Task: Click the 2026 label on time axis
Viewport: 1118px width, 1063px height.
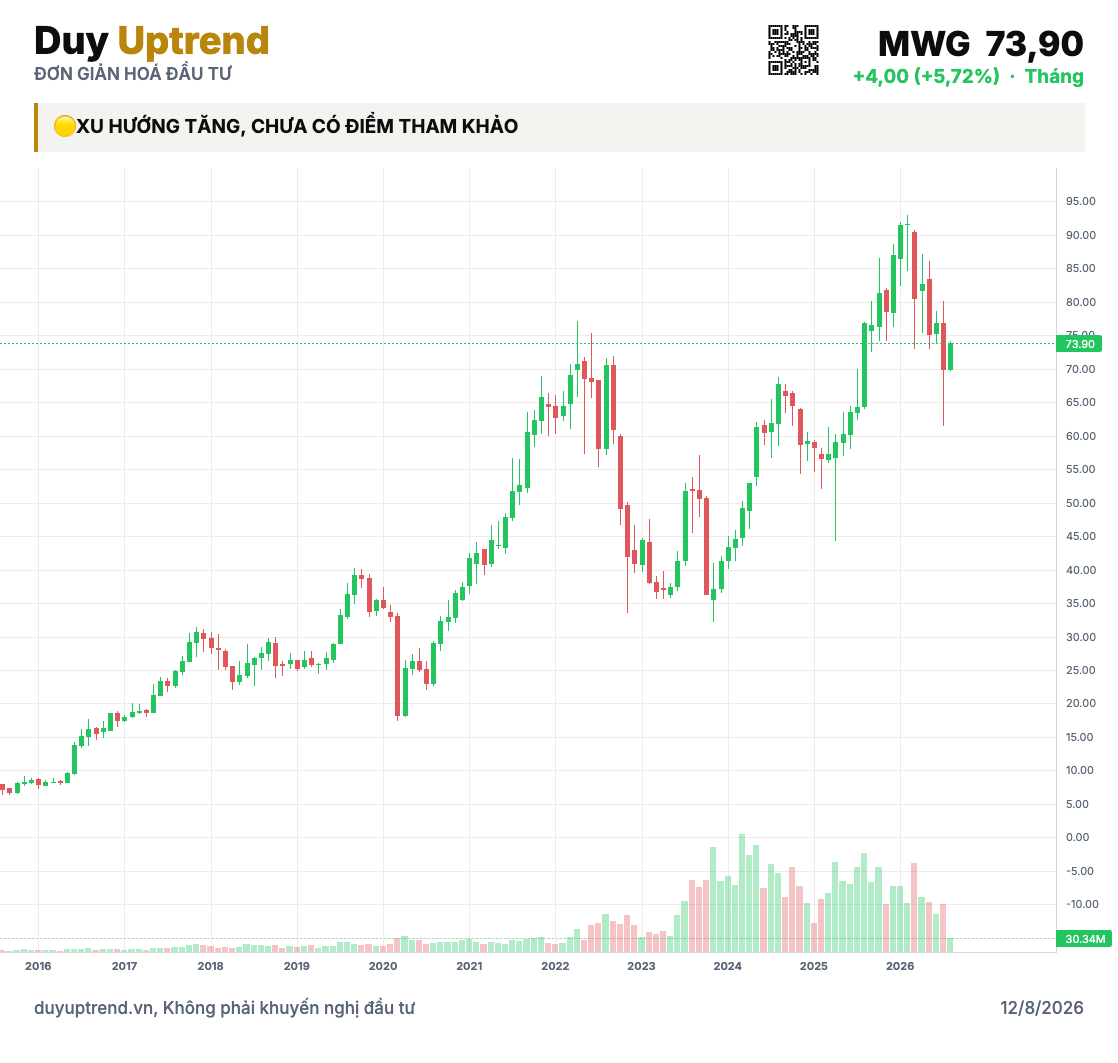Action: [900, 966]
